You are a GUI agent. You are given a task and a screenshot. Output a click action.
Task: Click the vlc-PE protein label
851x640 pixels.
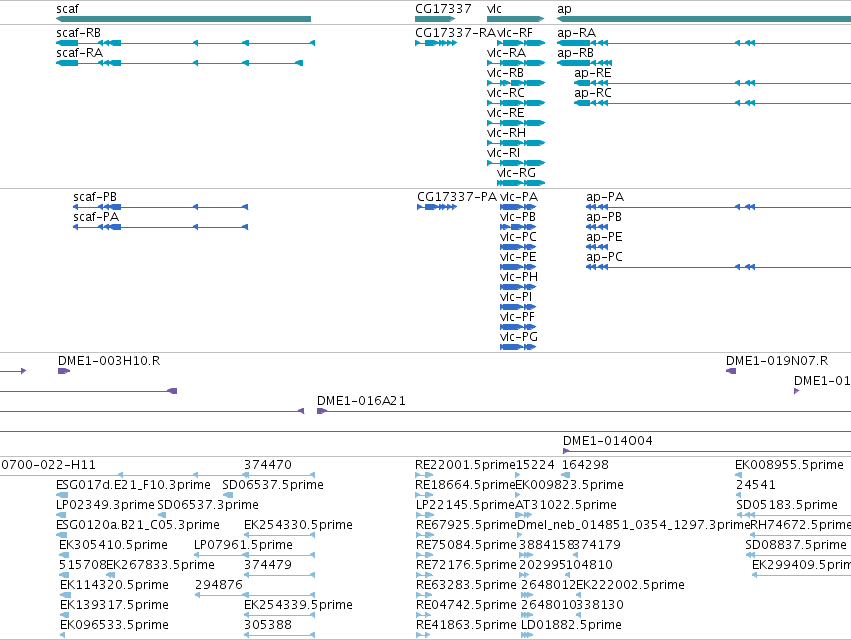pos(518,257)
